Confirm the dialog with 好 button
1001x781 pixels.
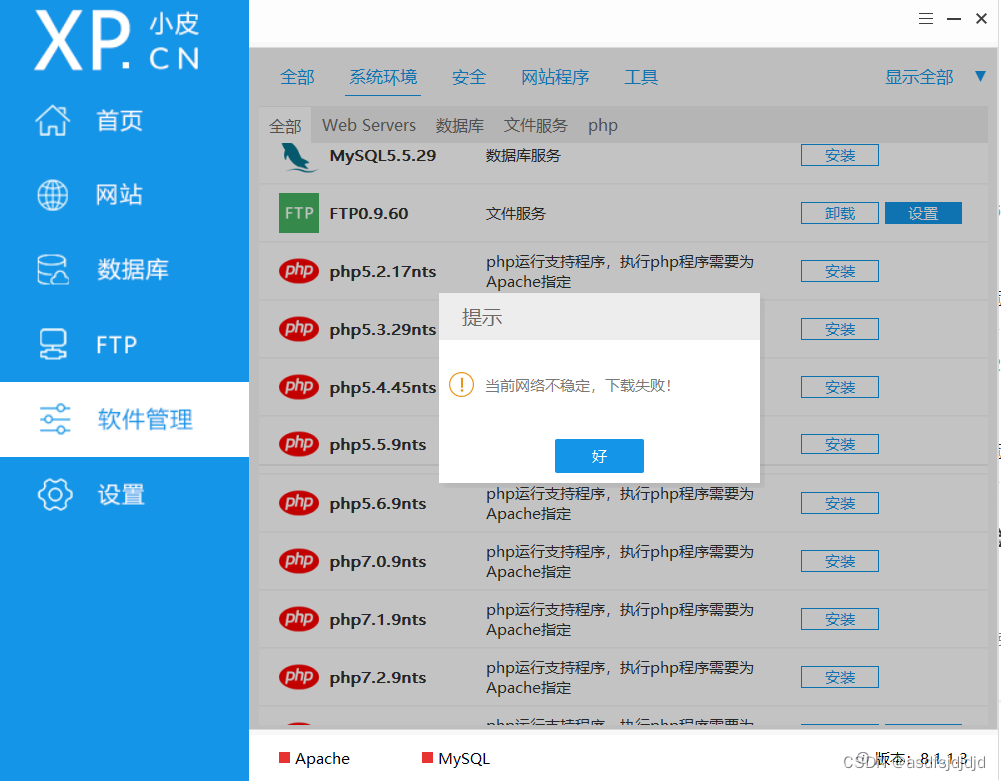tap(599, 456)
